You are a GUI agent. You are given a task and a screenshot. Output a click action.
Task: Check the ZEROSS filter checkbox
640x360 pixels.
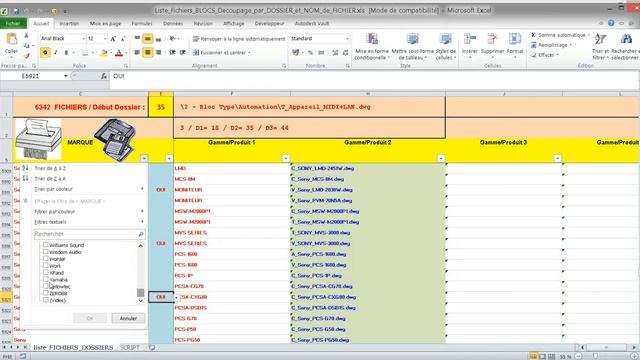[x=46, y=293]
